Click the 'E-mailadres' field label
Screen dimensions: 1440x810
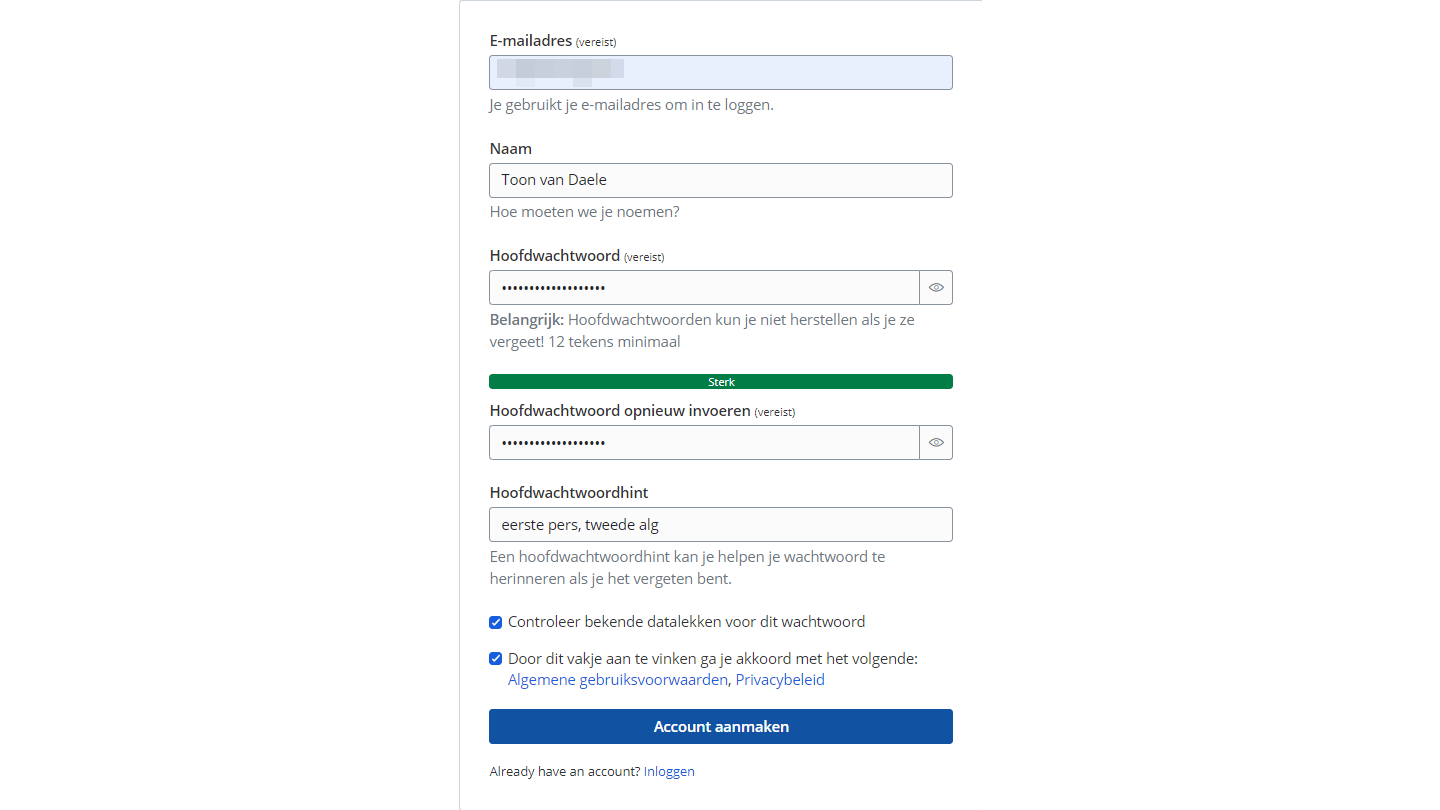coord(531,41)
